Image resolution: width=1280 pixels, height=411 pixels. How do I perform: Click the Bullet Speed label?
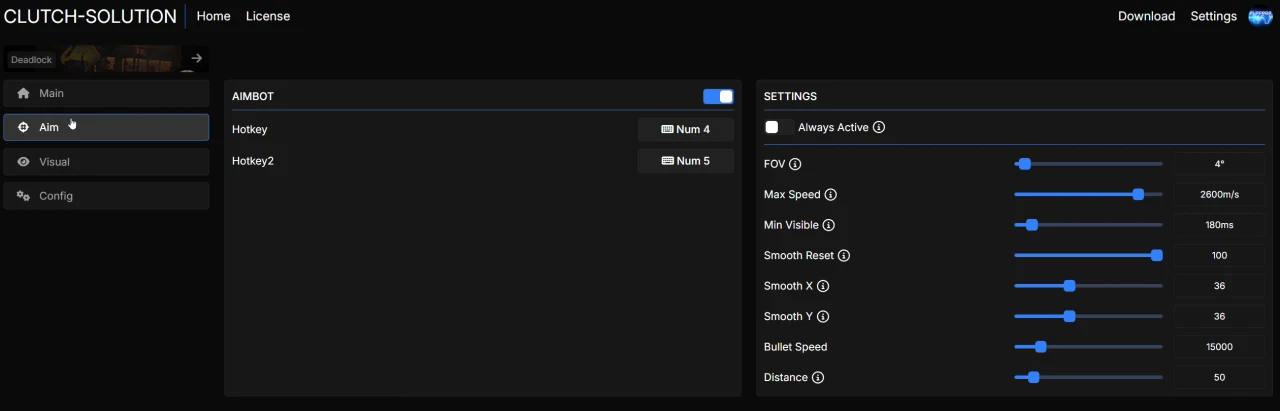point(796,347)
